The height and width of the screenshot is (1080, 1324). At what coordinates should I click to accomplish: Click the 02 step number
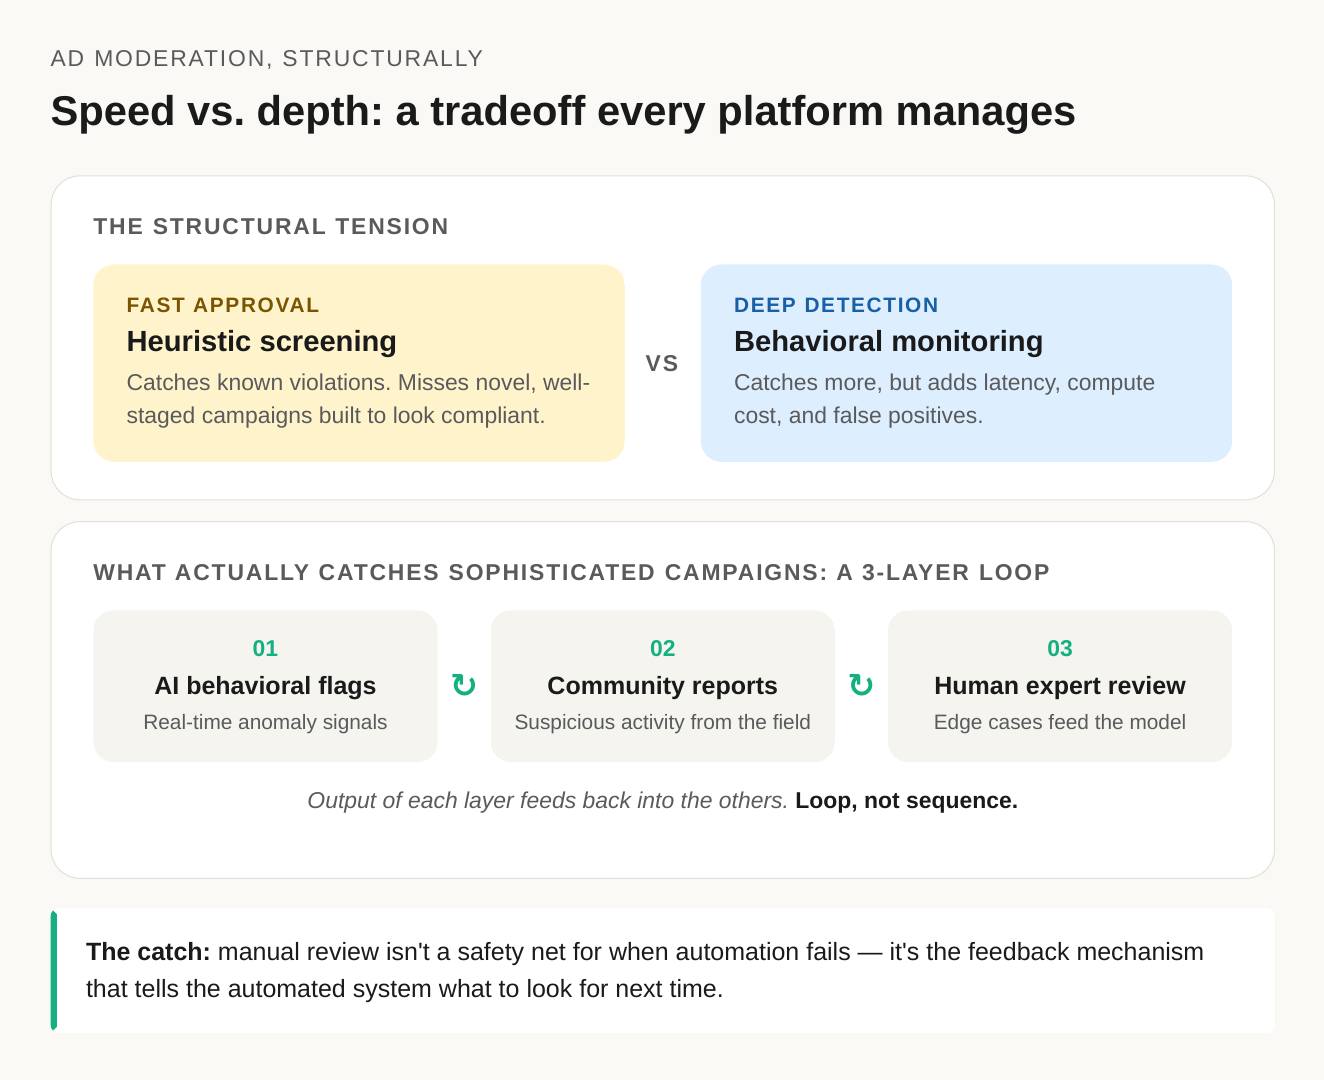coord(662,648)
